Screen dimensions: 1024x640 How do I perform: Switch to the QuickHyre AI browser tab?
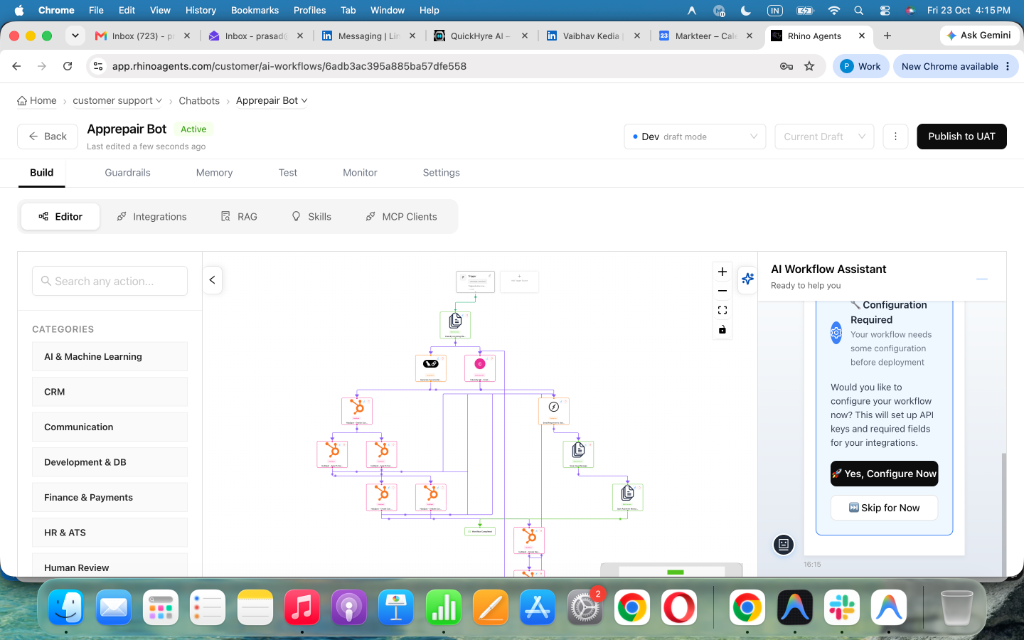pos(480,36)
